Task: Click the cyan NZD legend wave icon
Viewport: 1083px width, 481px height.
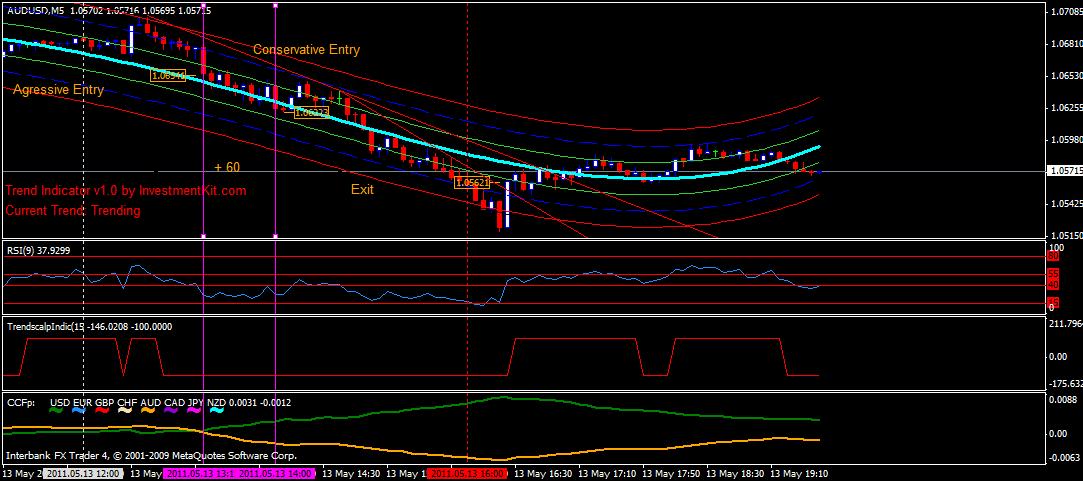Action: [x=216, y=411]
